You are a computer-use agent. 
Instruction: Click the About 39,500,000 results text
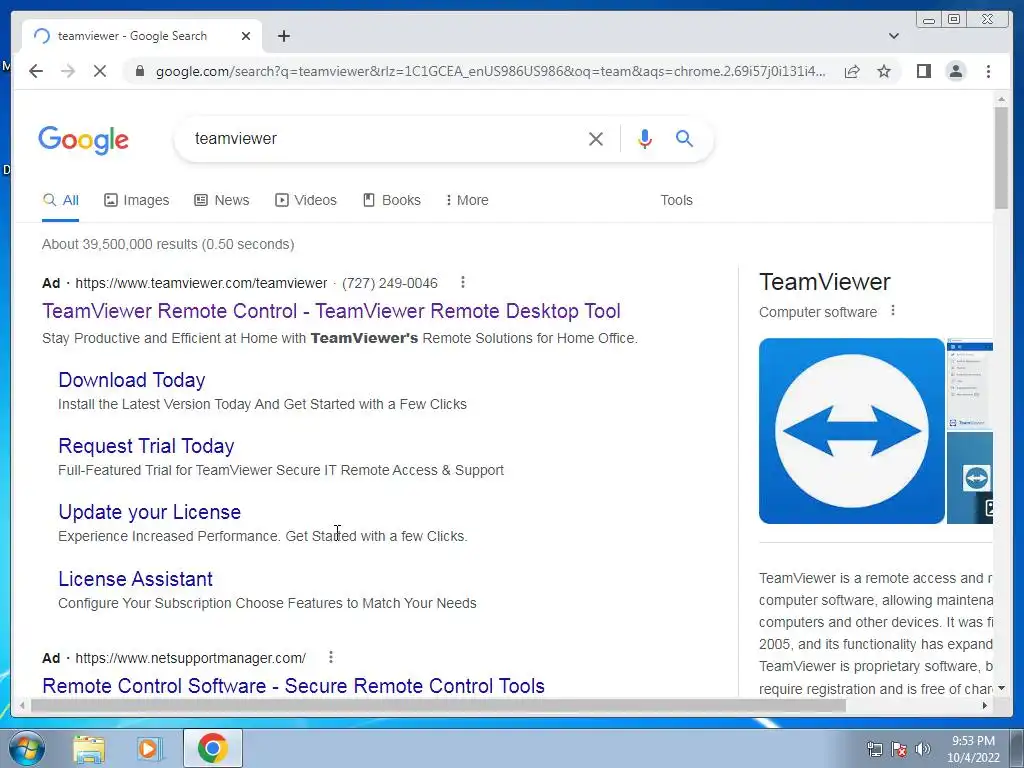[x=168, y=244]
